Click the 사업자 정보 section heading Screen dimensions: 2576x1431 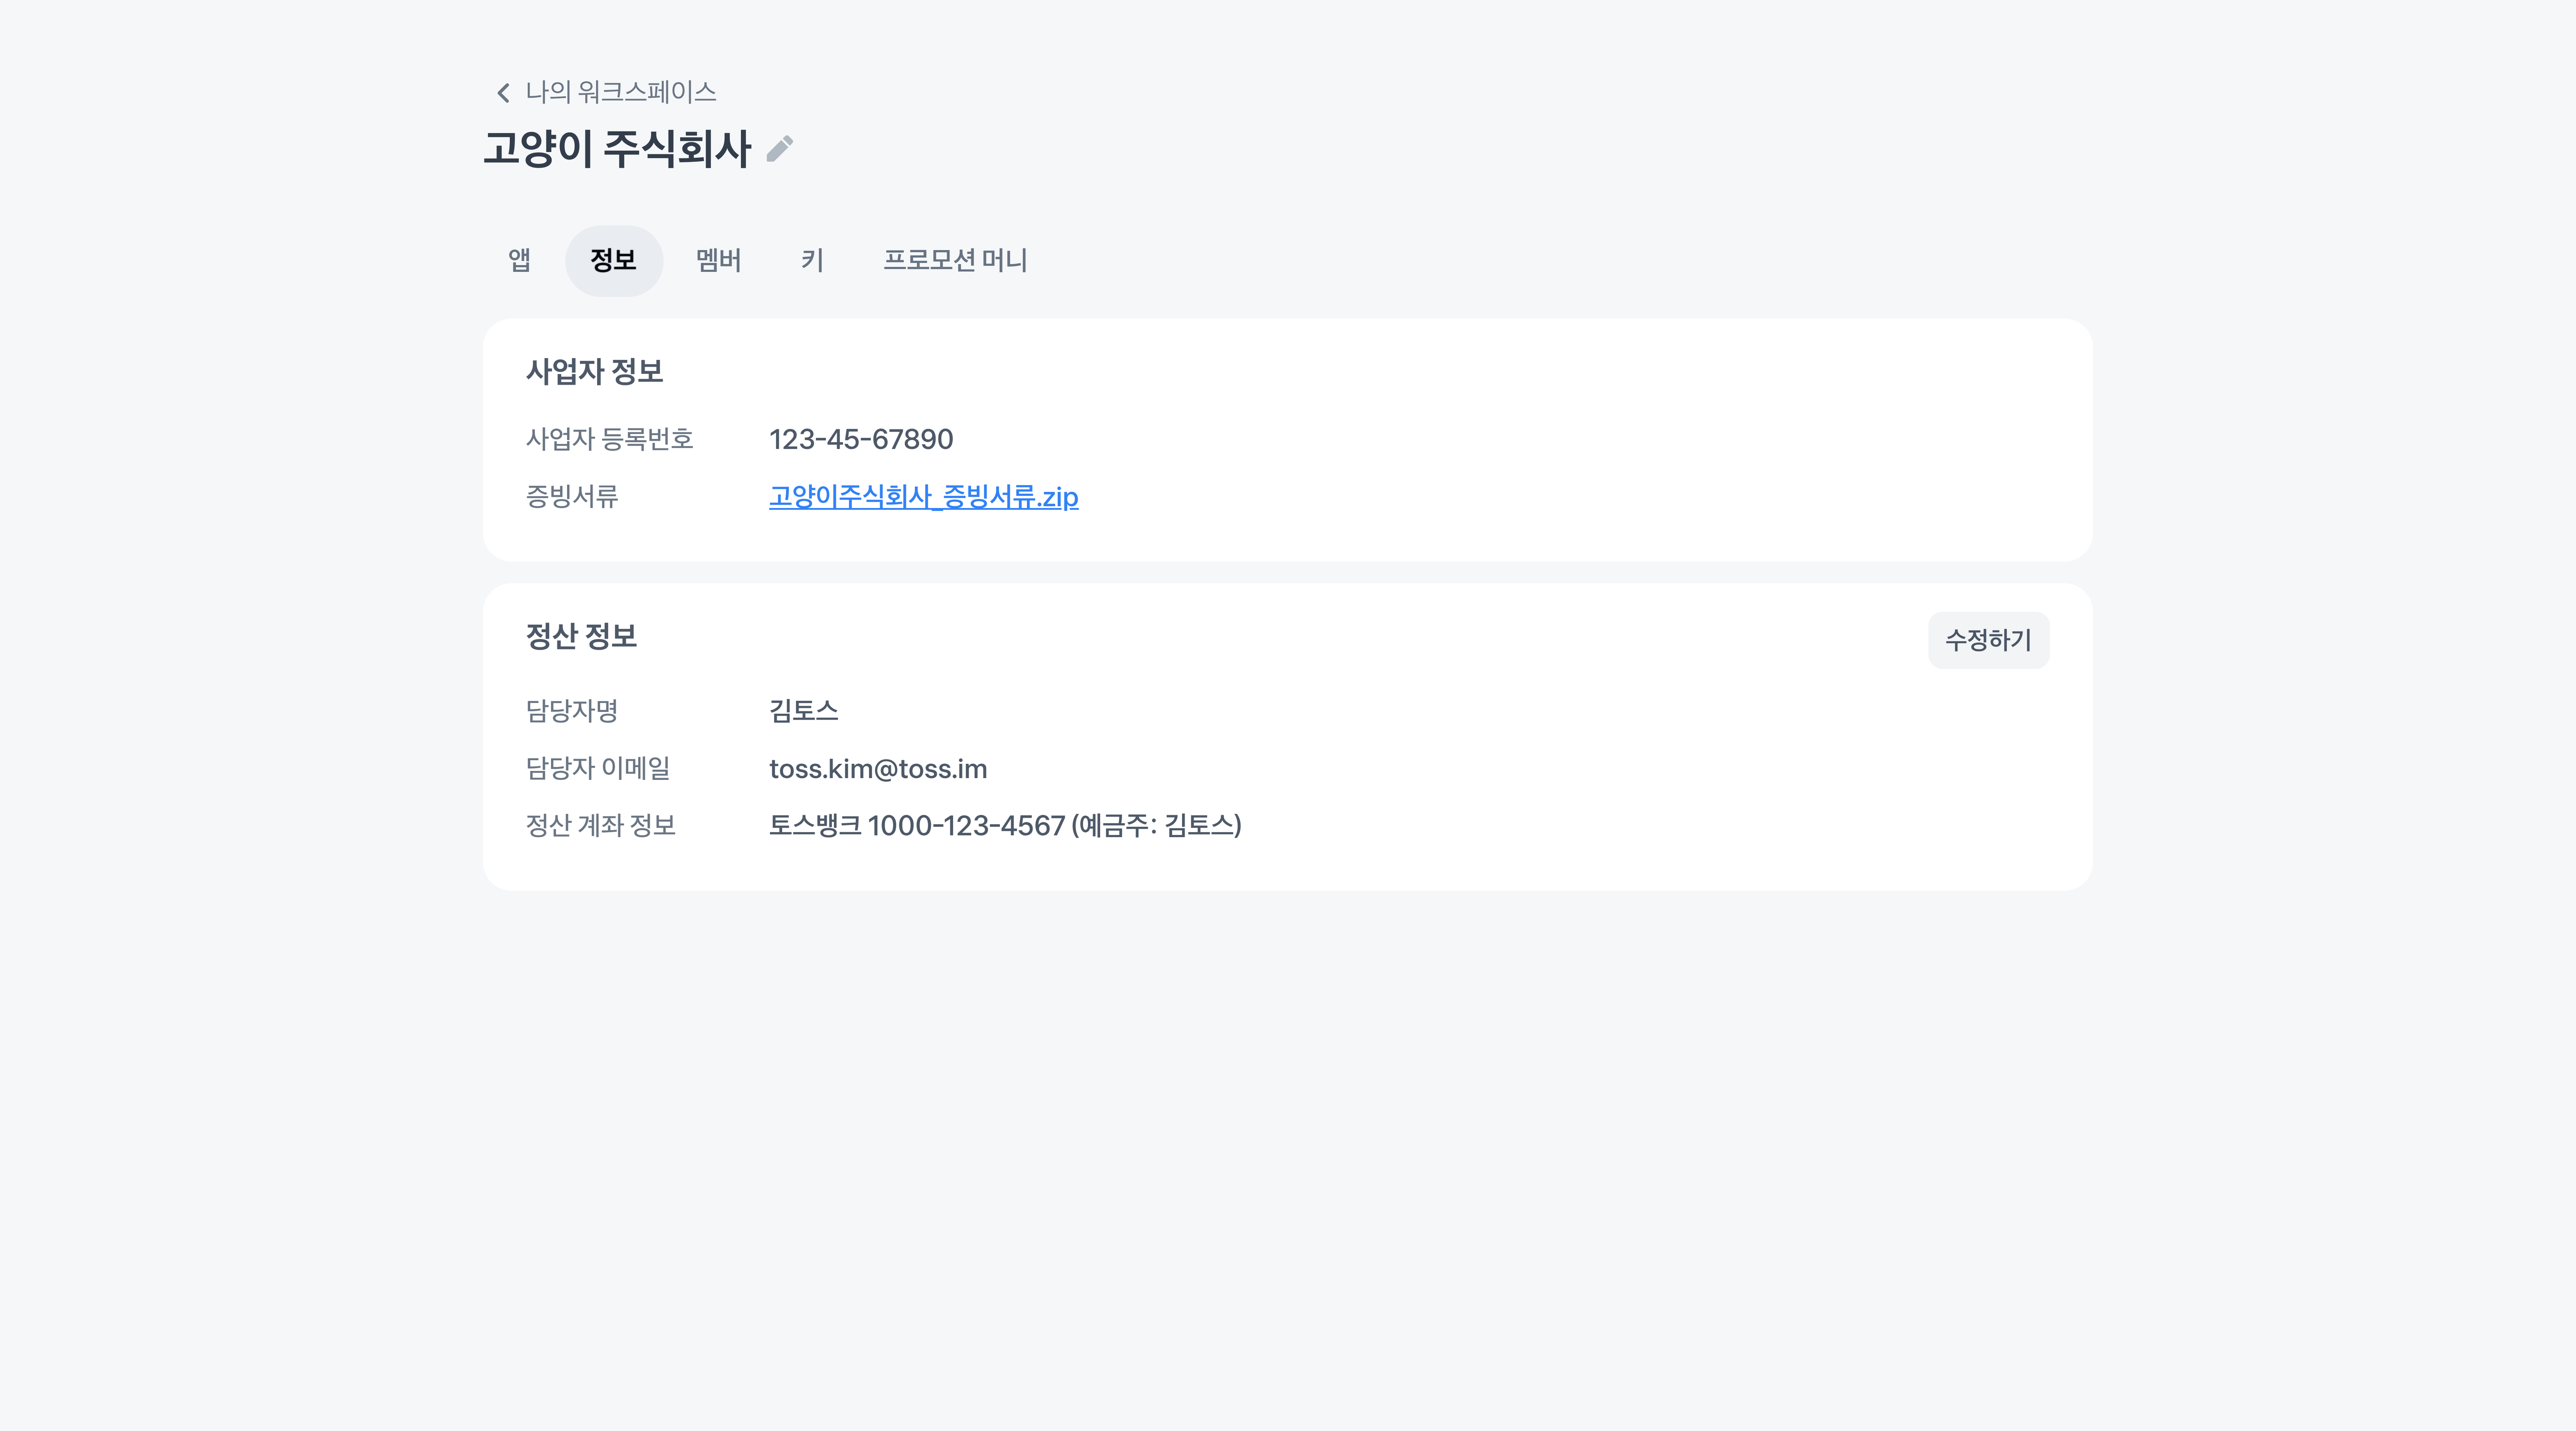[x=594, y=372]
